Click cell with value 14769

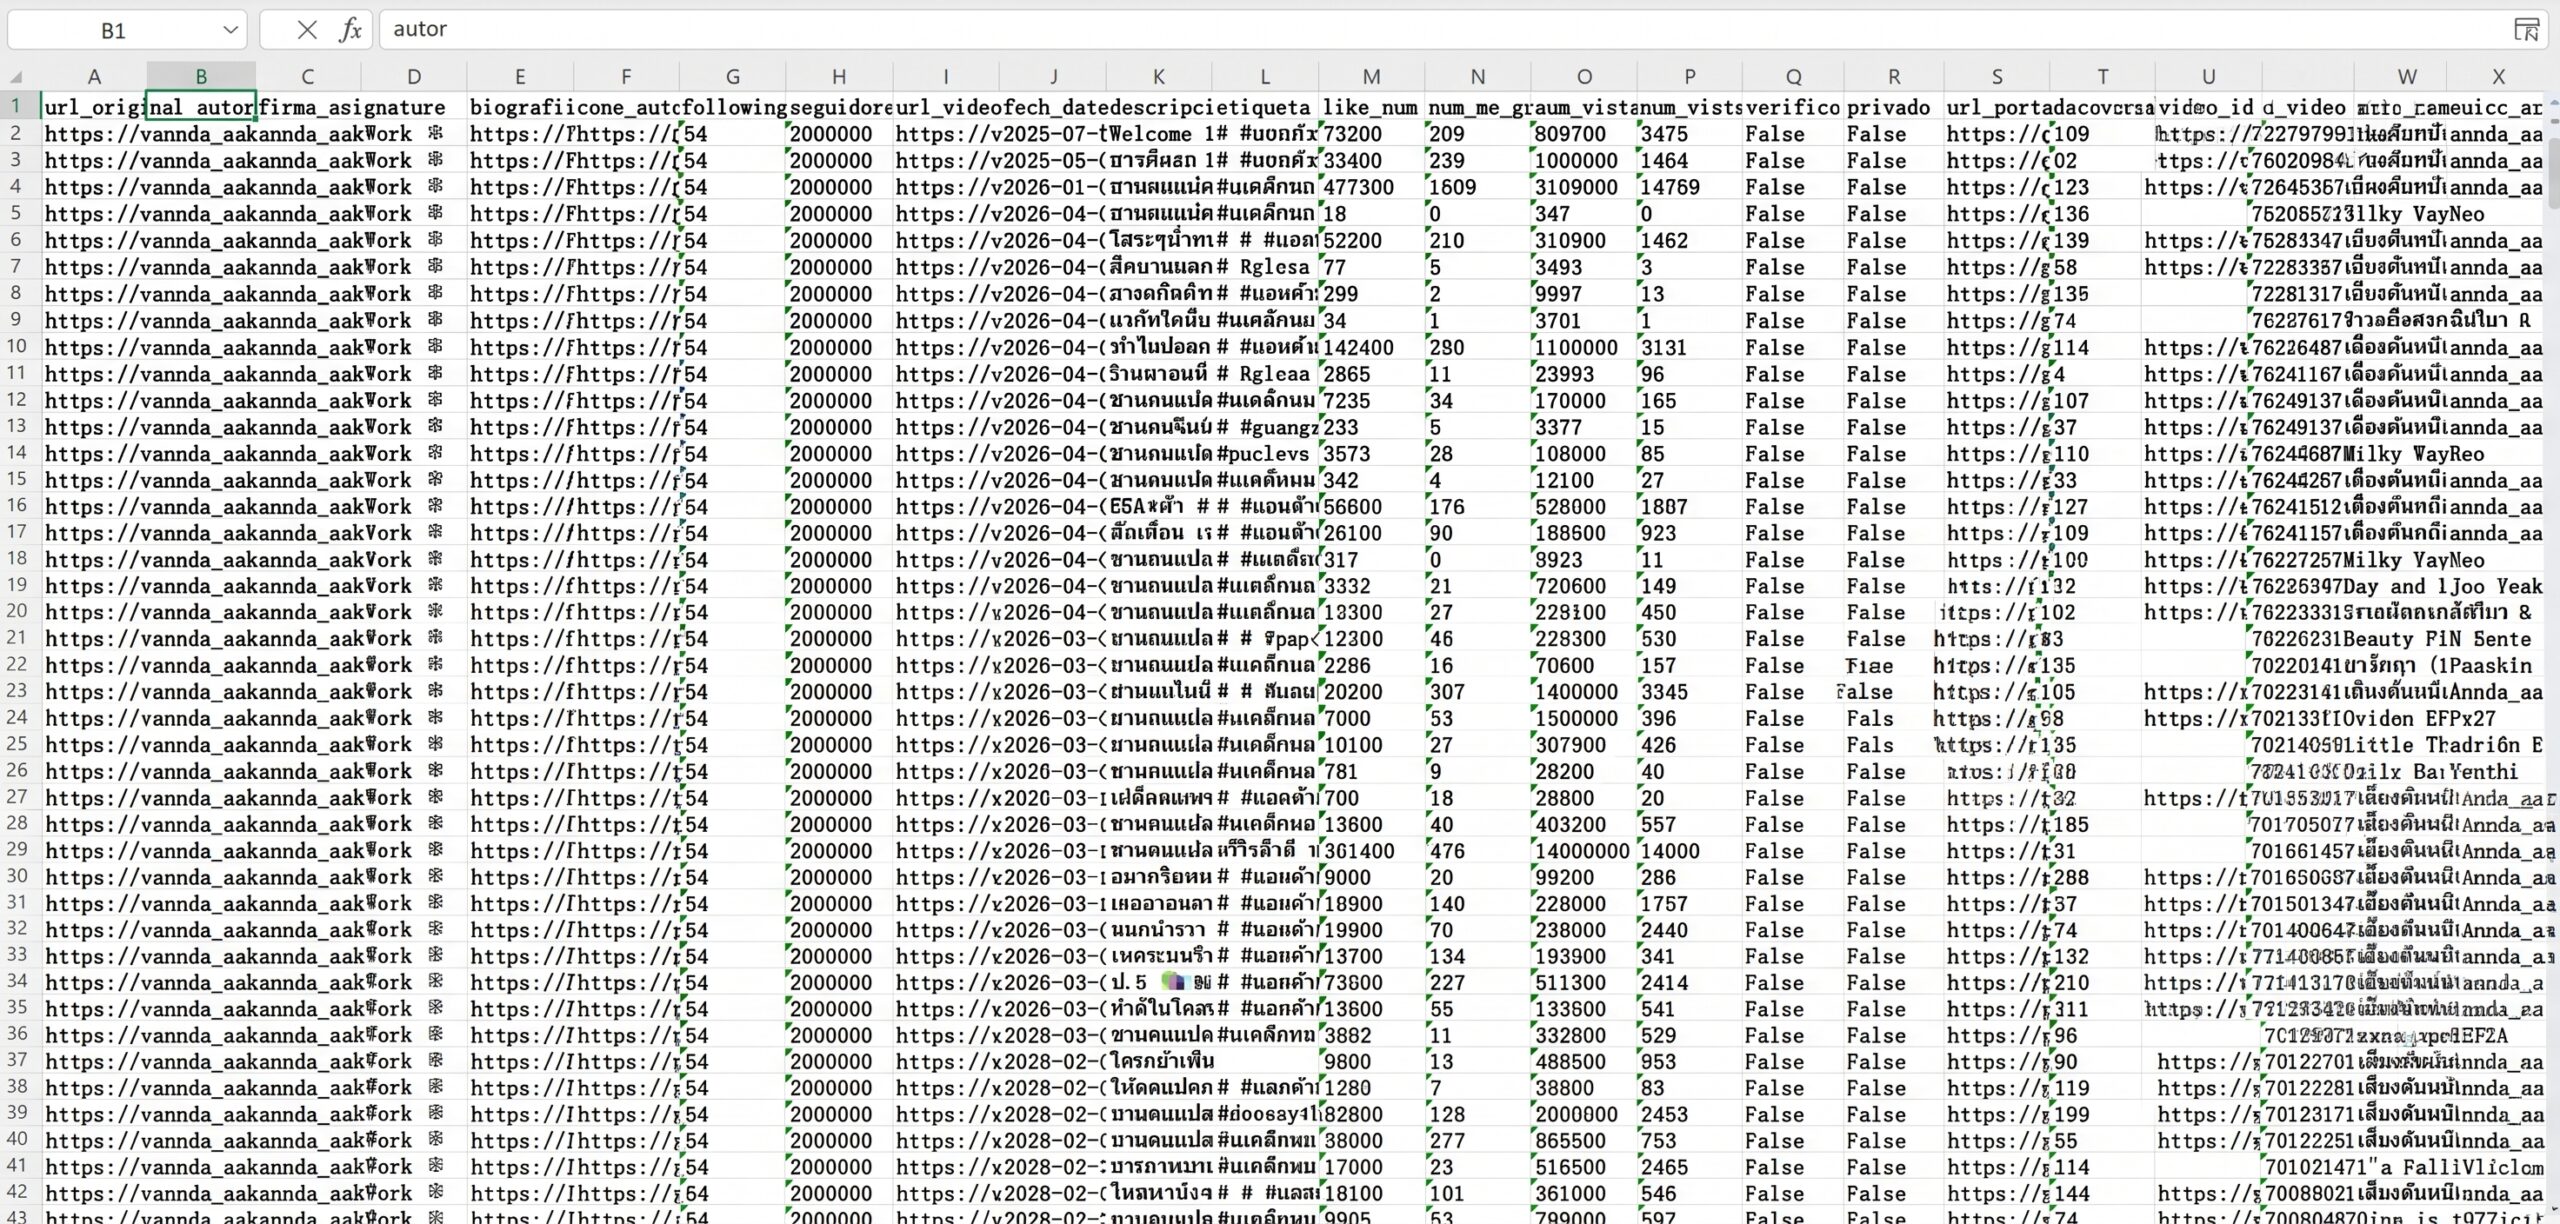[x=1690, y=187]
